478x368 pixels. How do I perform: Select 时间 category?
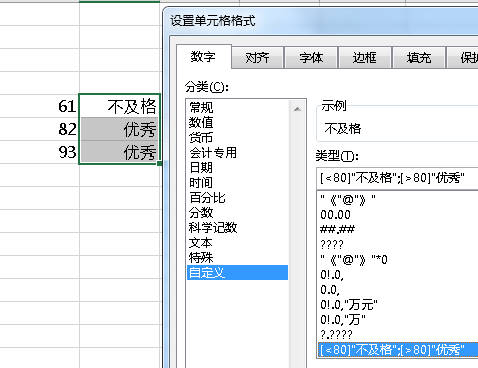[237, 182]
